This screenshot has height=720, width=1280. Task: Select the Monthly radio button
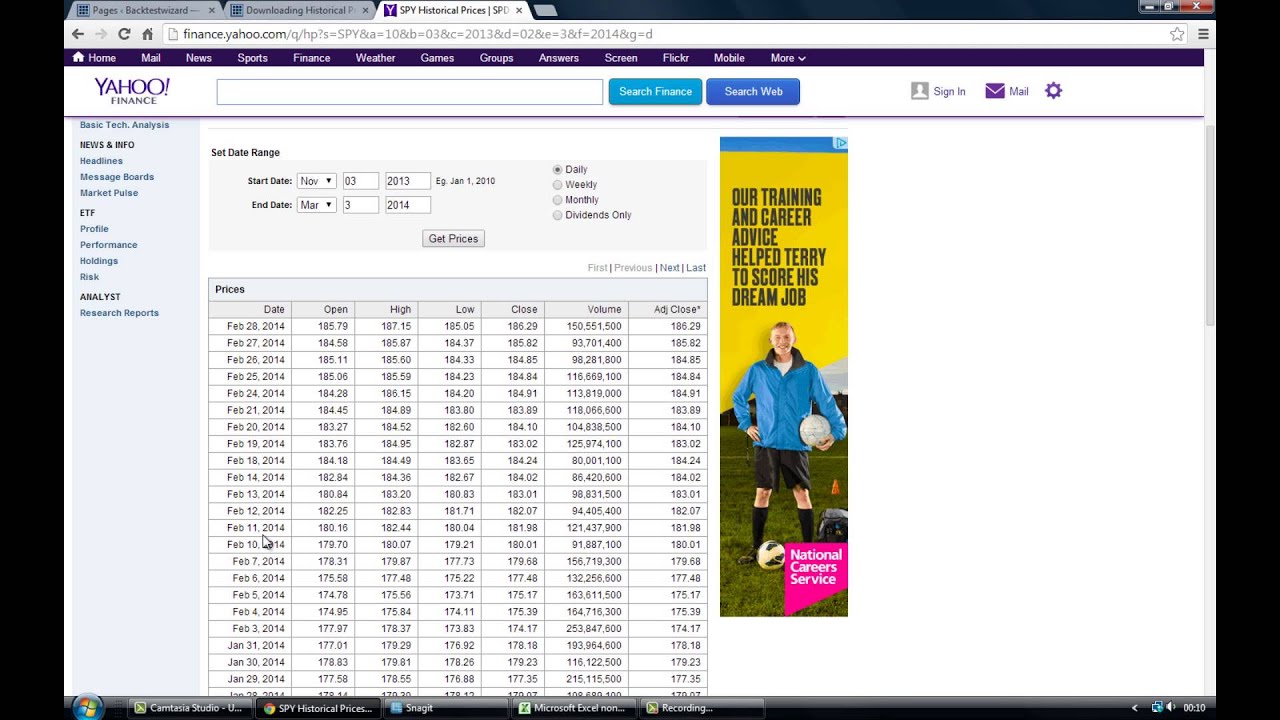(x=558, y=200)
